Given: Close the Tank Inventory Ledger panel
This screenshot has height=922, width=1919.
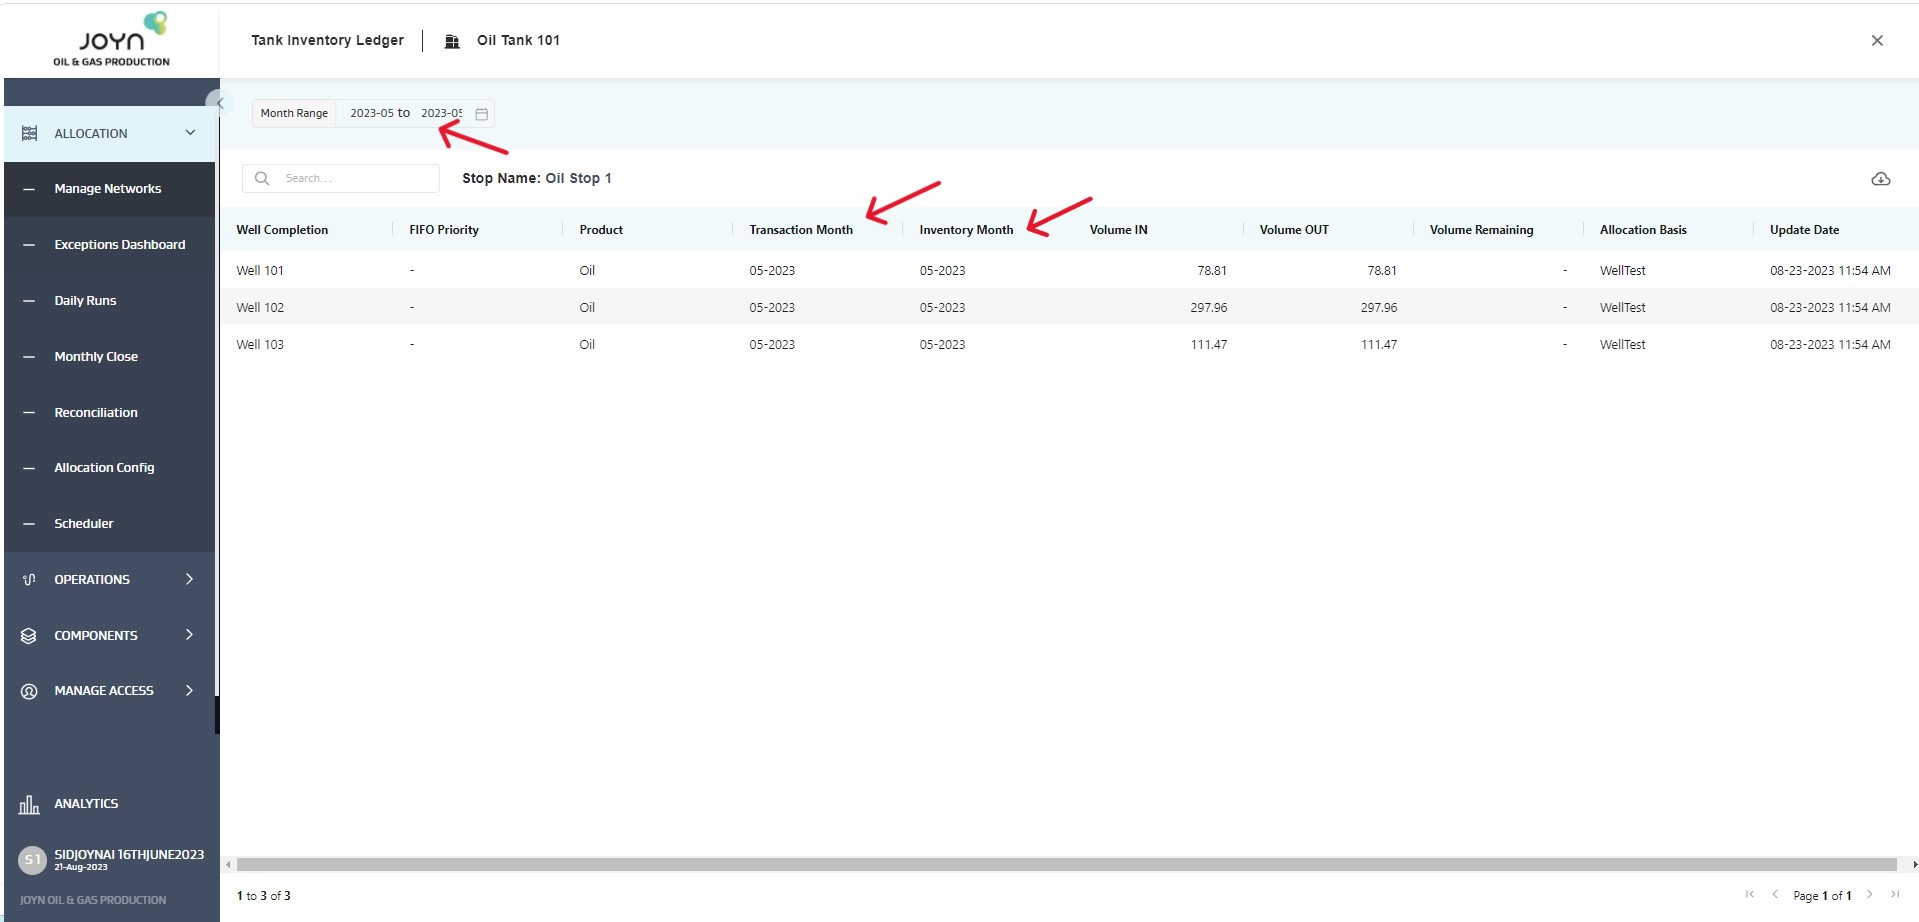Looking at the screenshot, I should [x=1876, y=41].
